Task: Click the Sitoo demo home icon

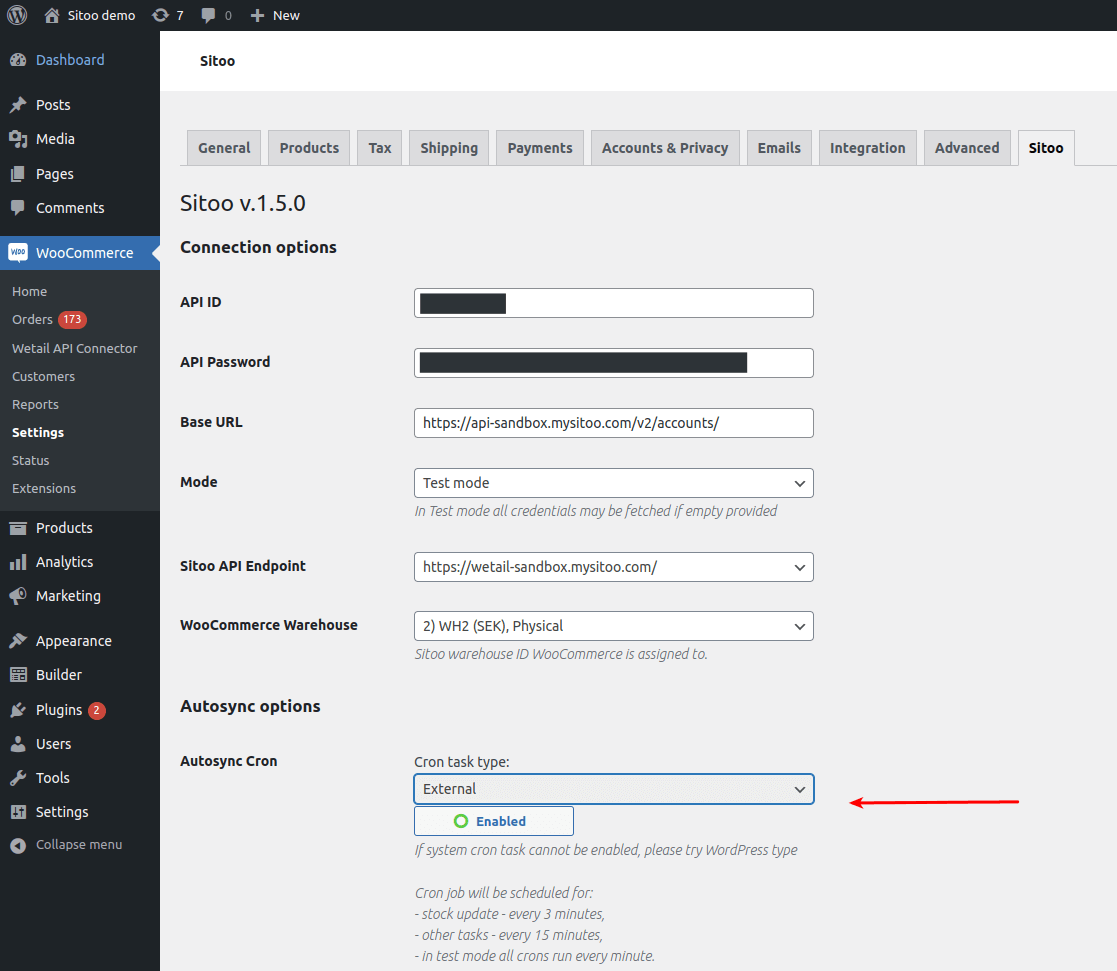Action: tap(53, 15)
